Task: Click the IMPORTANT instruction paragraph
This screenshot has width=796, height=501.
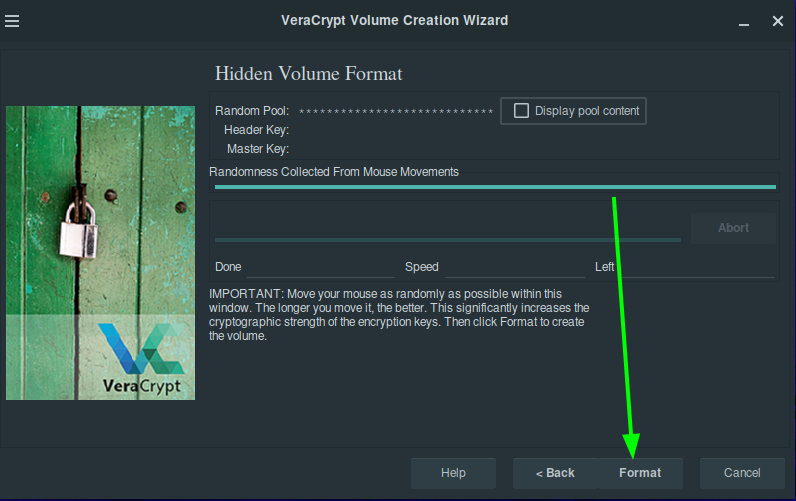Action: pos(399,315)
